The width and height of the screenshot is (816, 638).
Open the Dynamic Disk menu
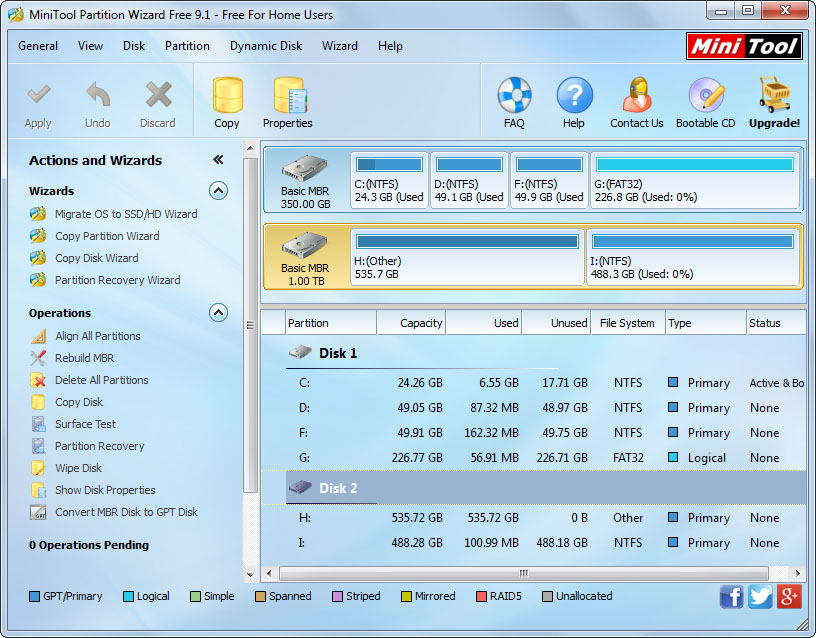[x=266, y=46]
